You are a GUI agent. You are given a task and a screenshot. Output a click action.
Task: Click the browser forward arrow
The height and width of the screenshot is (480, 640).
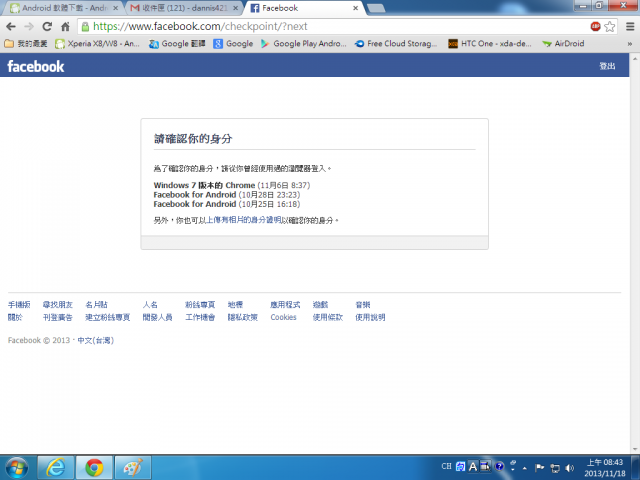[29, 27]
